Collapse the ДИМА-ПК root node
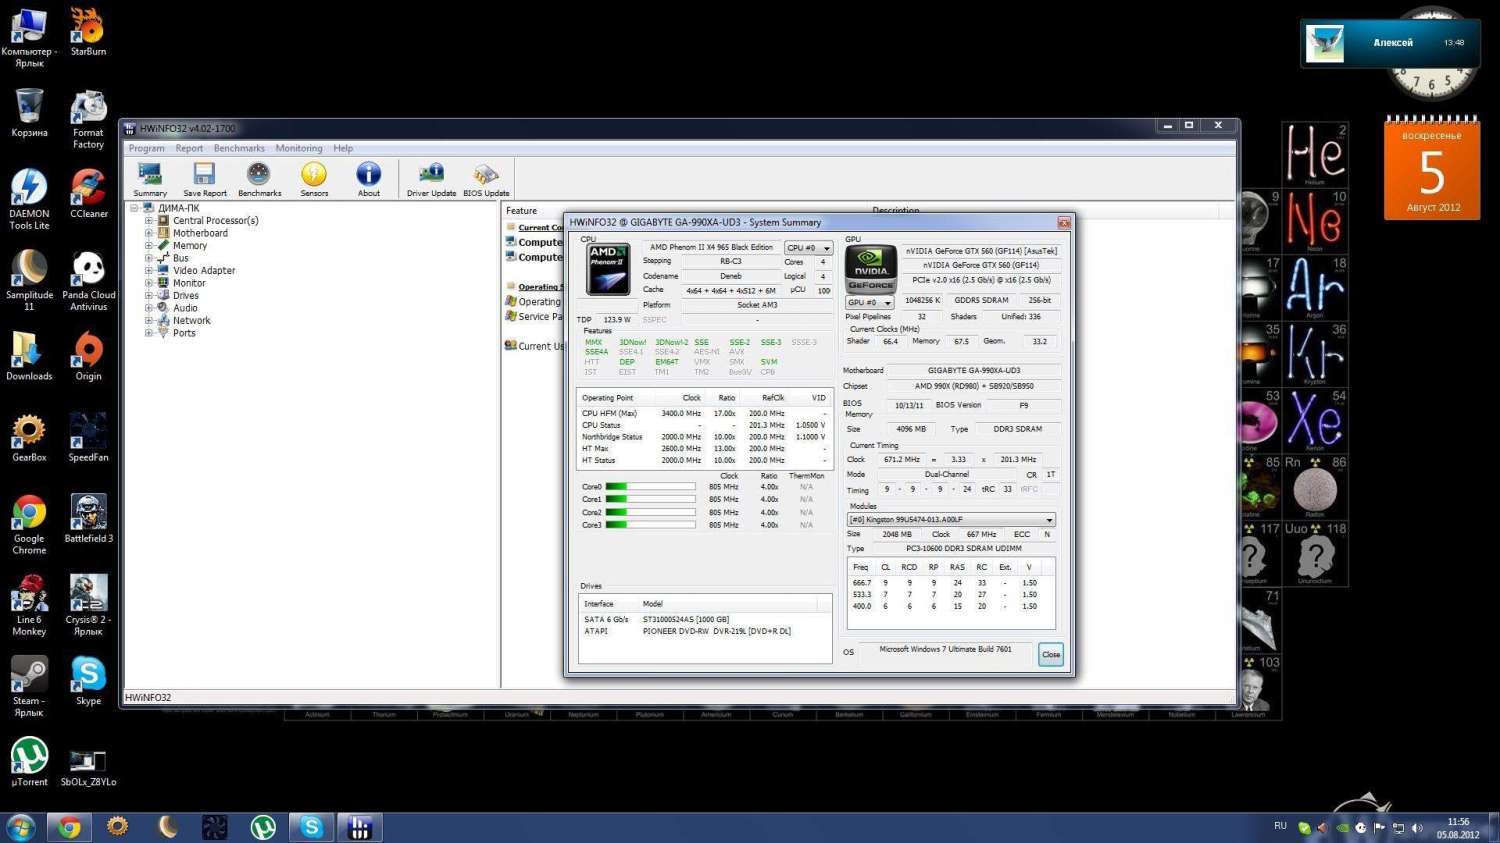The width and height of the screenshot is (1500, 843). 134,208
